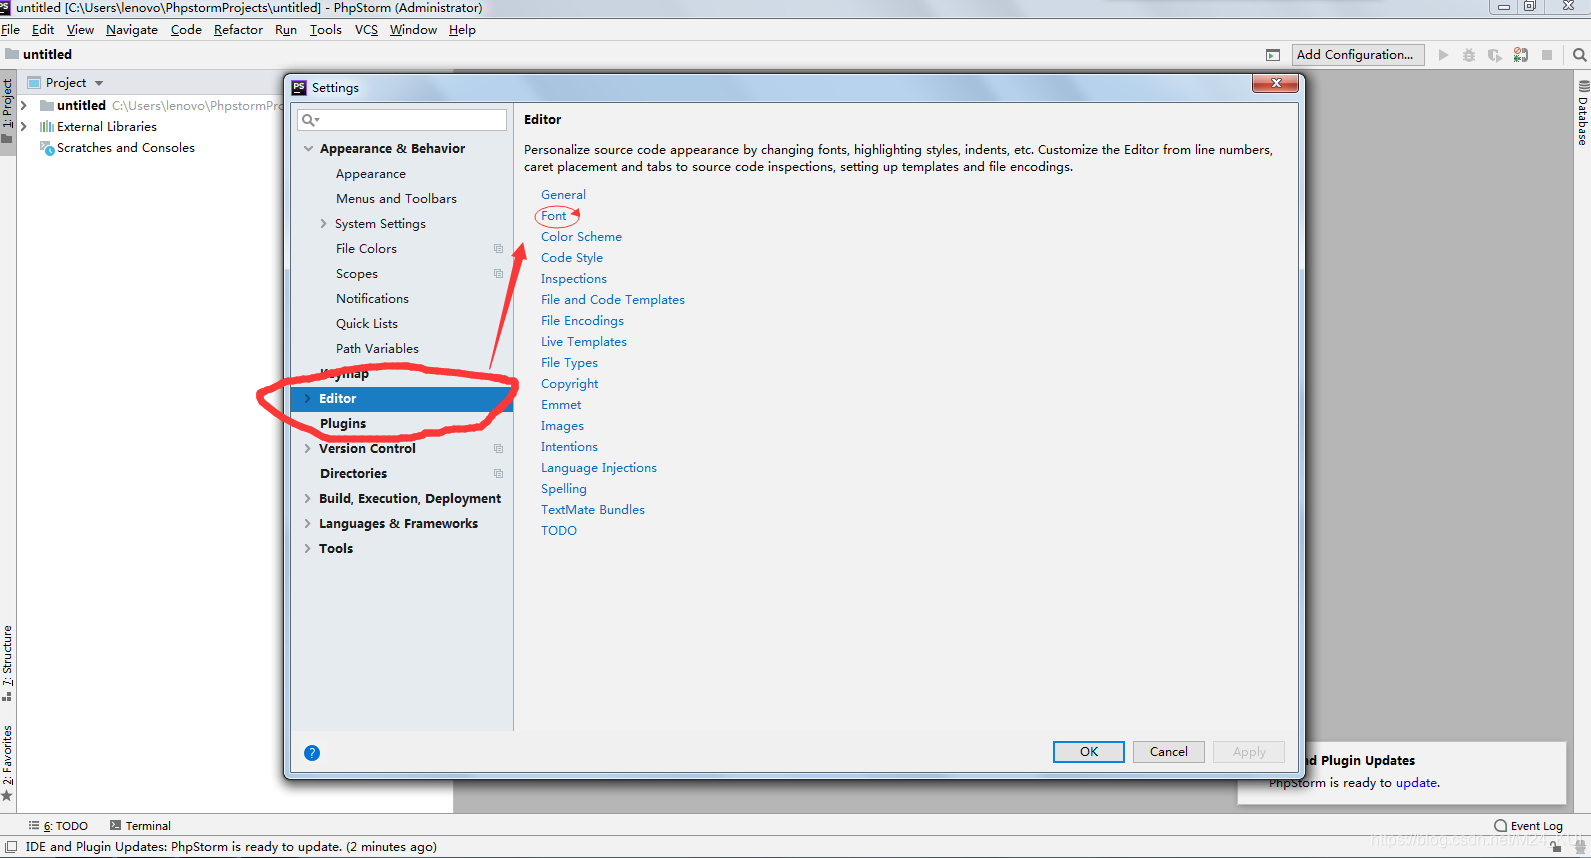Click the Event Log icon
Screen dimensions: 1591x858
[x=1500, y=826]
